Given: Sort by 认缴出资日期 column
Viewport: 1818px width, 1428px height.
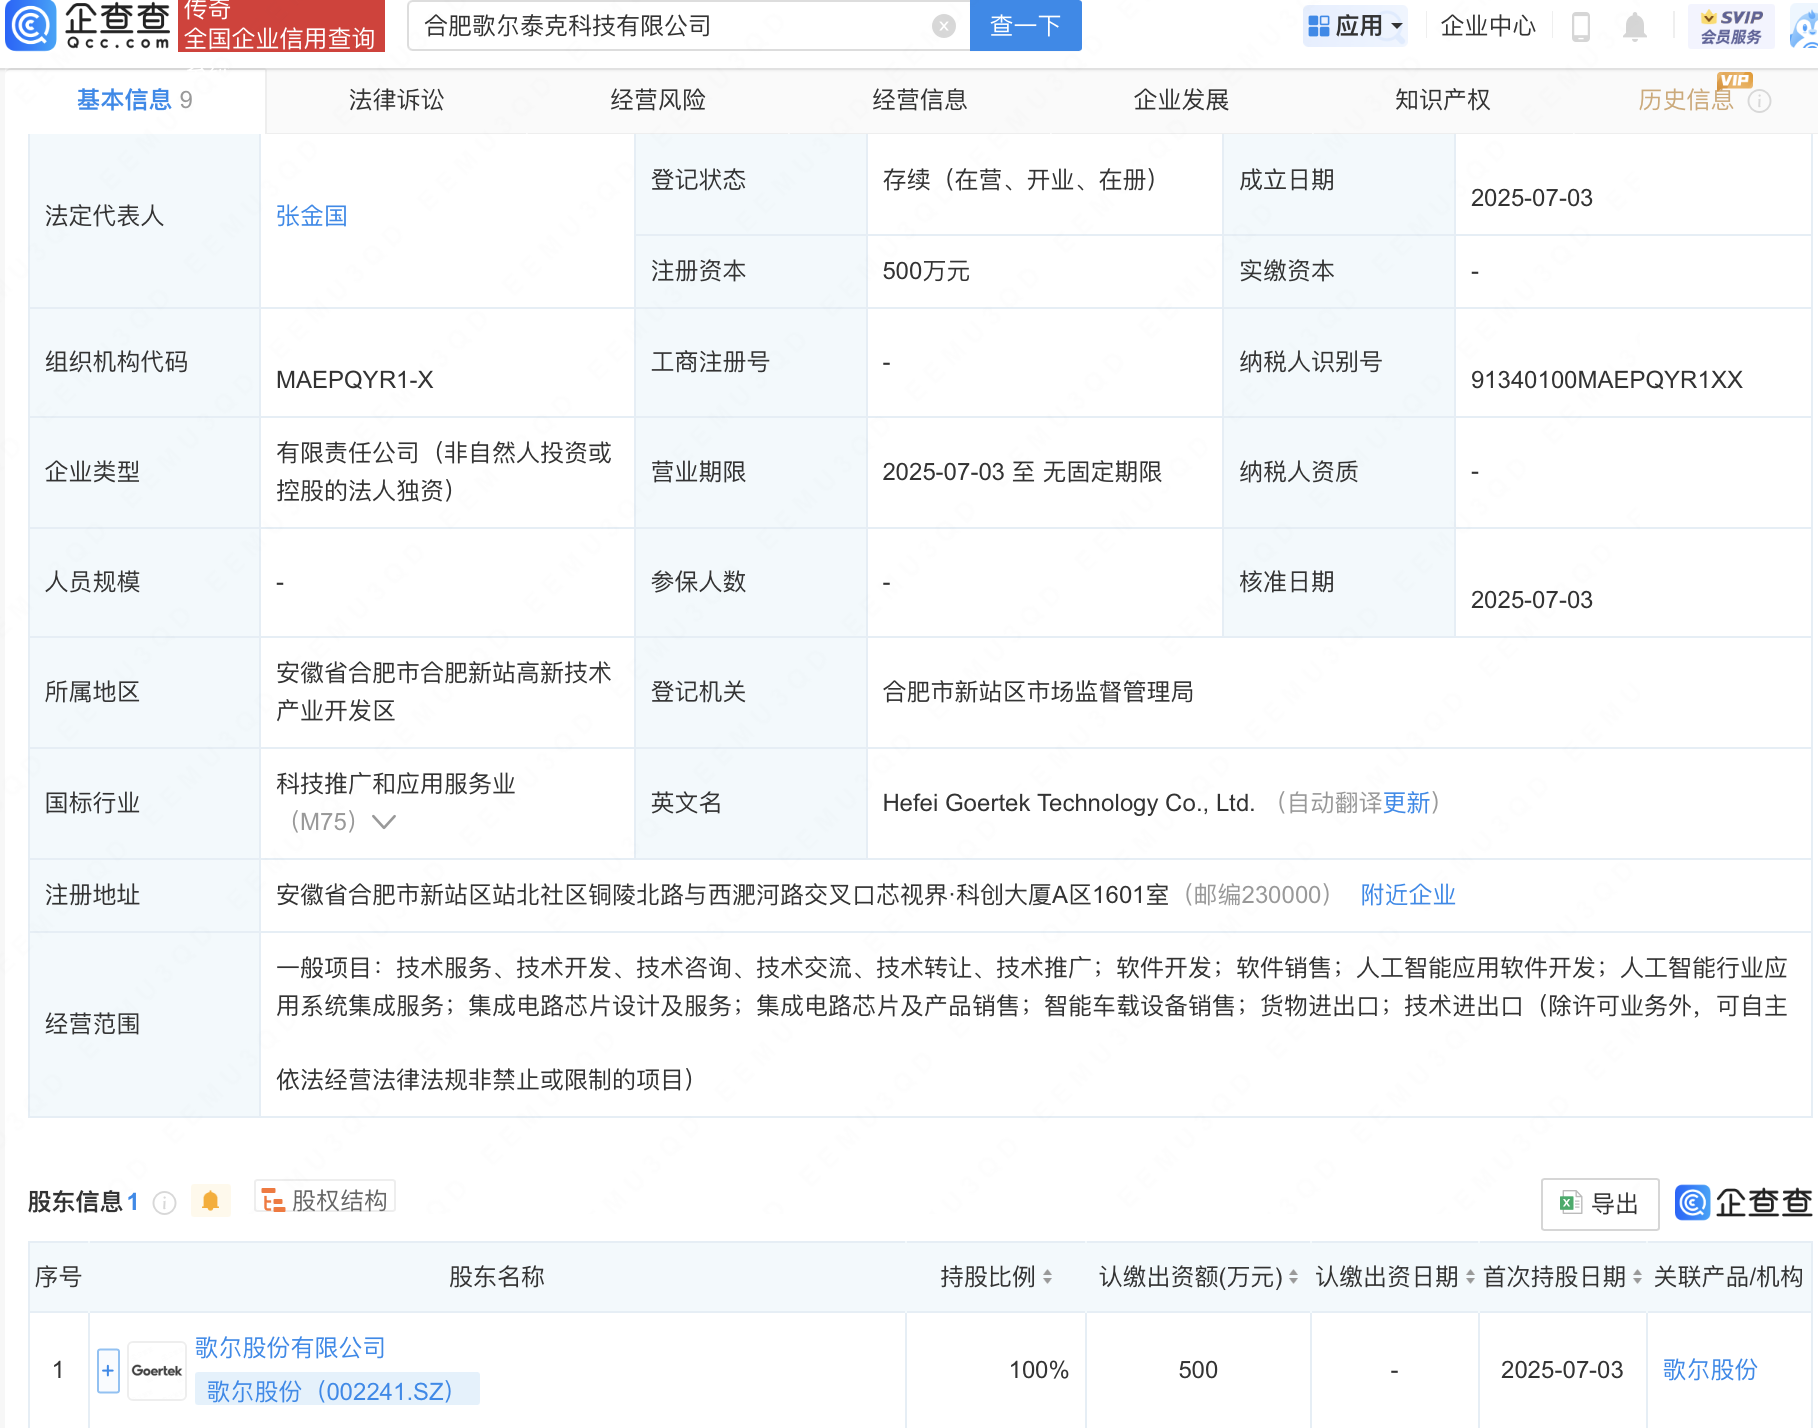Looking at the screenshot, I should (1470, 1277).
